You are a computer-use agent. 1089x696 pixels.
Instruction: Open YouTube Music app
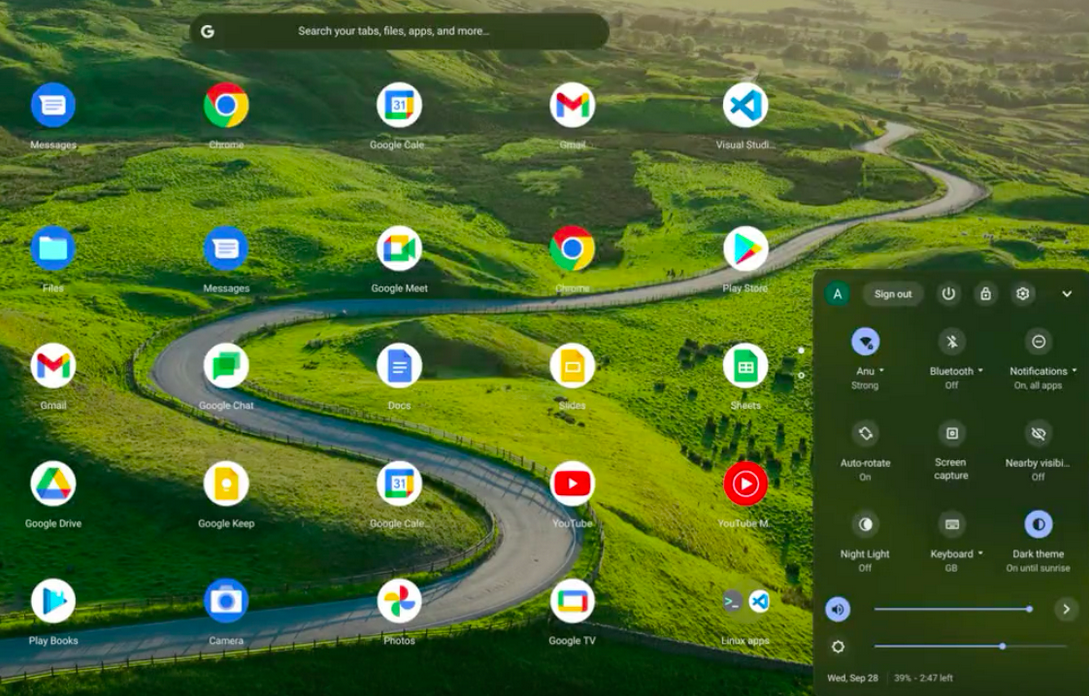coord(745,483)
